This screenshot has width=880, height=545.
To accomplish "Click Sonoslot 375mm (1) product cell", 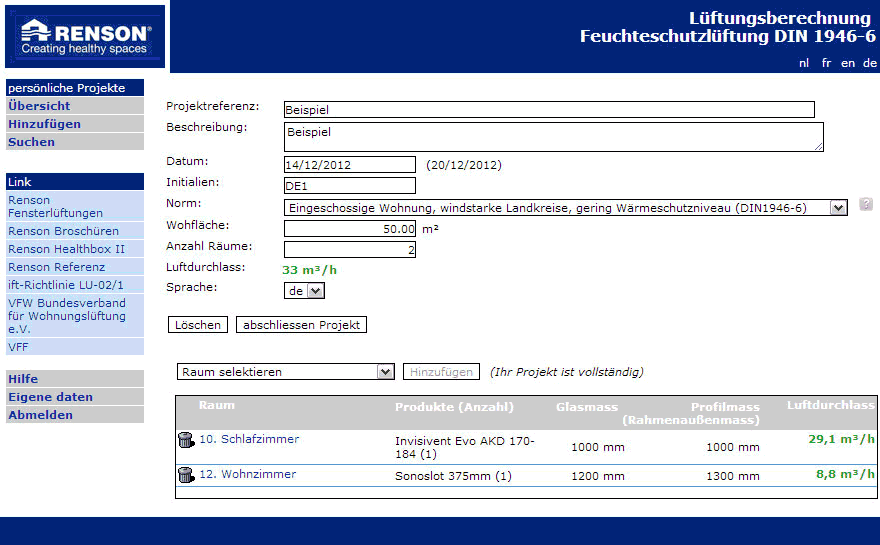I will (x=453, y=476).
